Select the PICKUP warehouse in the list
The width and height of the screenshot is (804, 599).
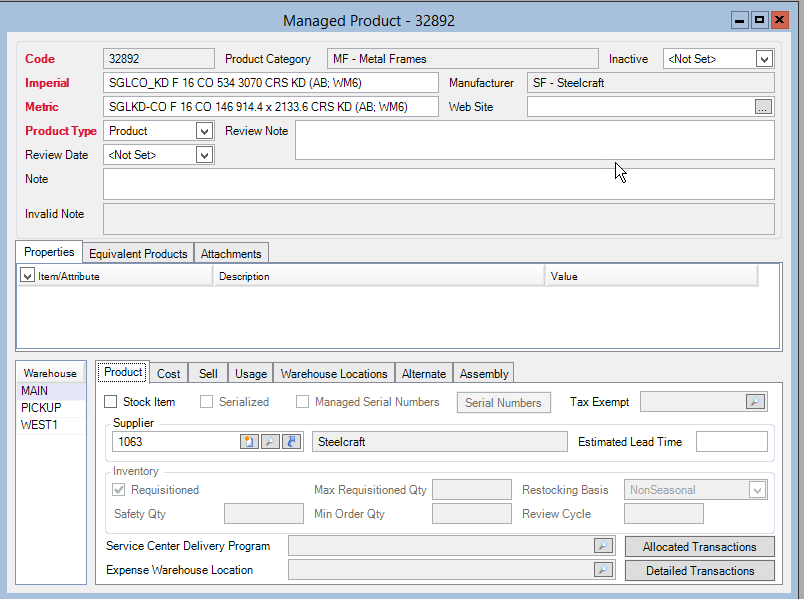tap(41, 408)
